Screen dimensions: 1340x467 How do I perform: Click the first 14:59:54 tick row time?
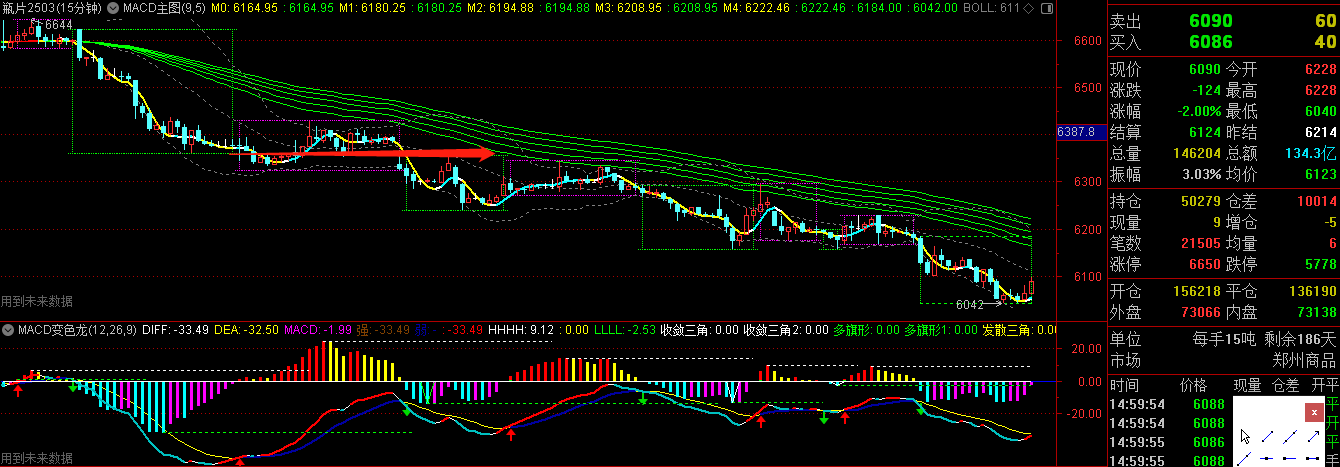pos(1138,404)
